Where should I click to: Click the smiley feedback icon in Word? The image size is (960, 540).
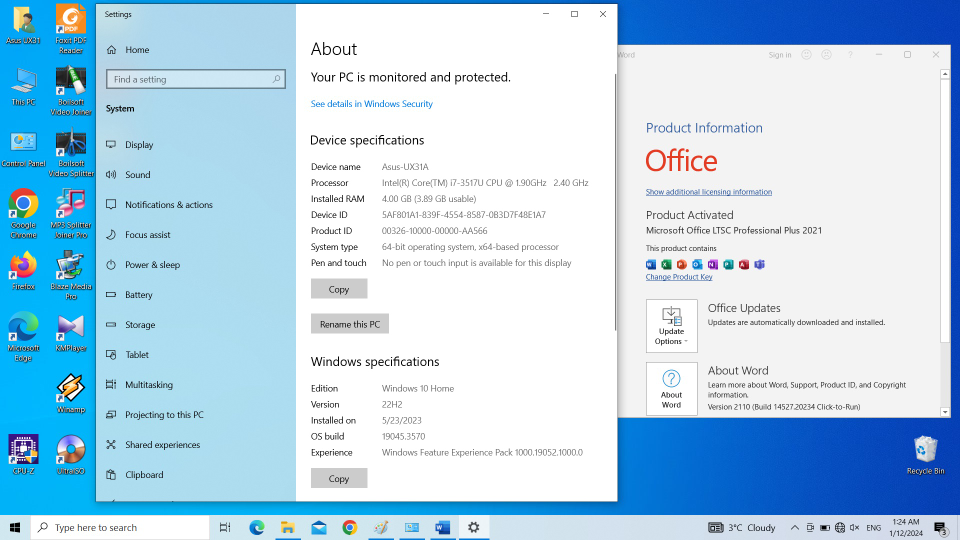click(806, 54)
